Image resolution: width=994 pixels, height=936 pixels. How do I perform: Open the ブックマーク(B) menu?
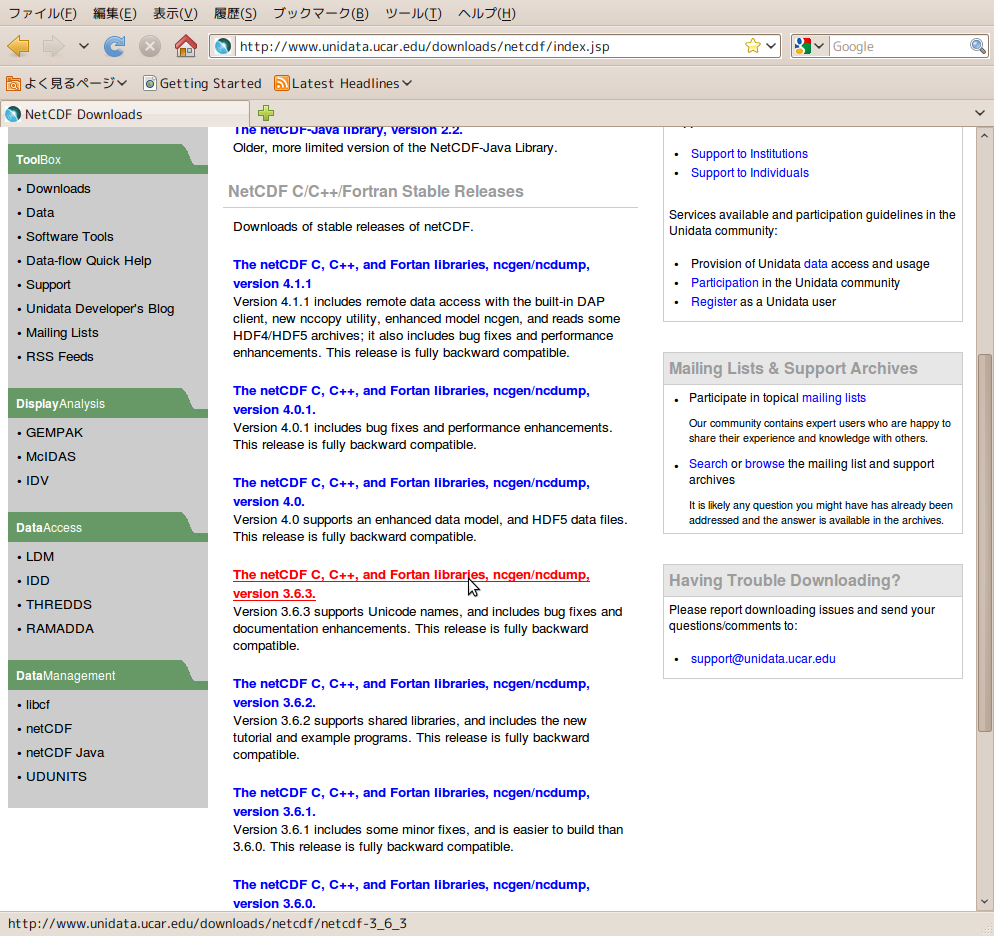click(x=321, y=13)
